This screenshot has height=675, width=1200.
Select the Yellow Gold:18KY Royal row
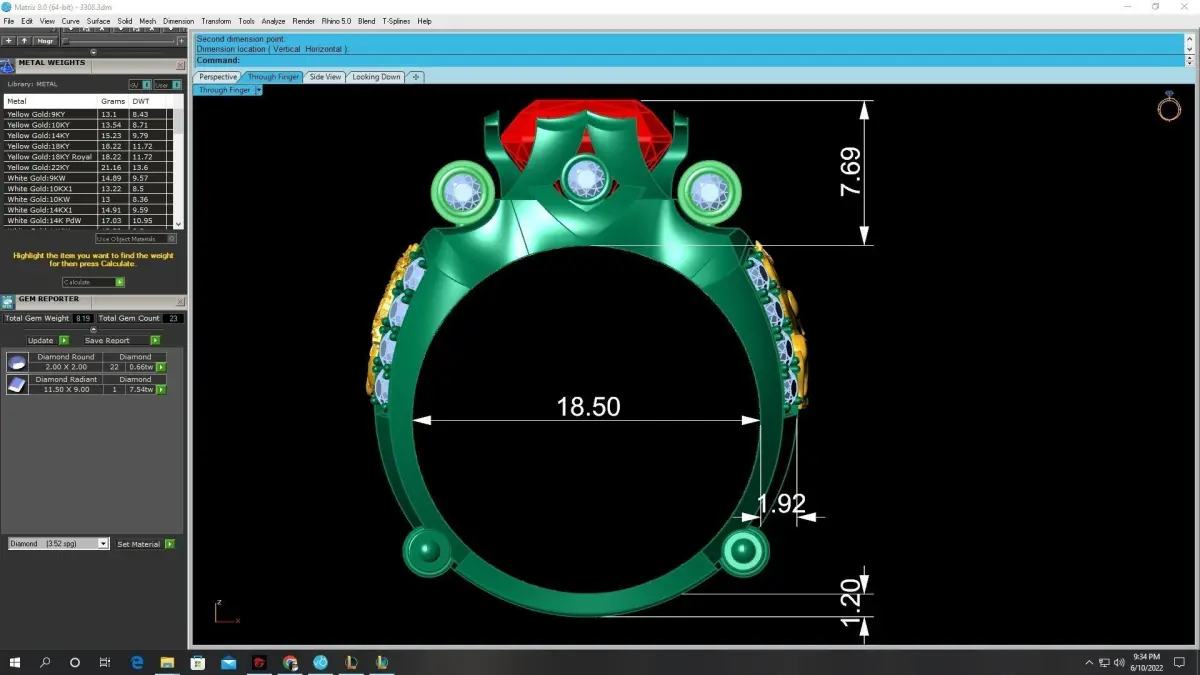[x=88, y=157]
